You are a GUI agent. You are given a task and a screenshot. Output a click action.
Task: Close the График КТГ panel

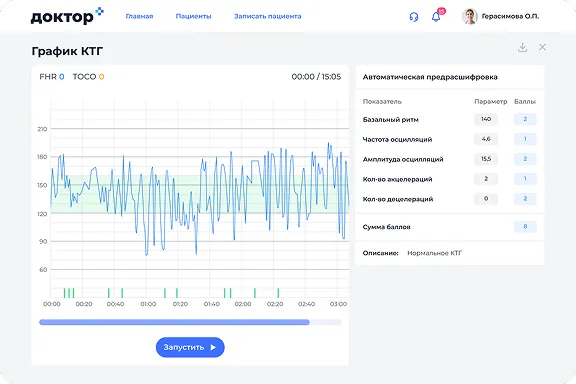542,47
